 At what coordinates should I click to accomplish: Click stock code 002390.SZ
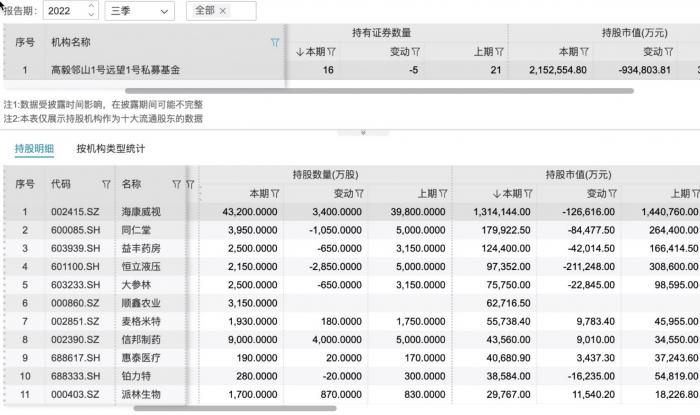(x=75, y=340)
